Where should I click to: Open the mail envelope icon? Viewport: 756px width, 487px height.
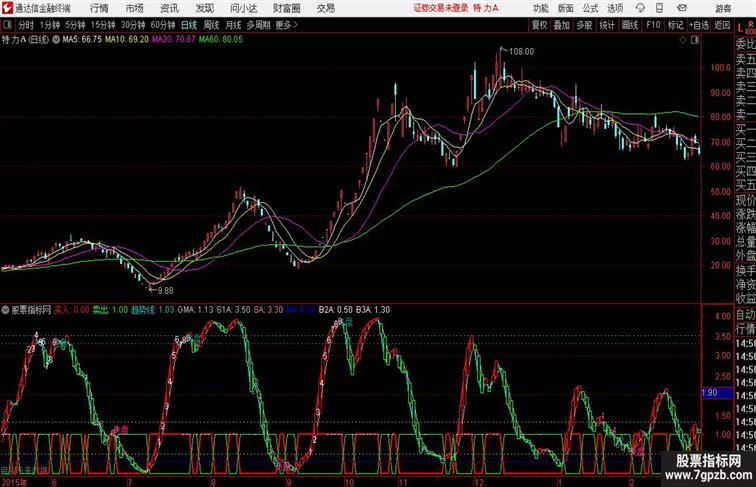coord(682,8)
